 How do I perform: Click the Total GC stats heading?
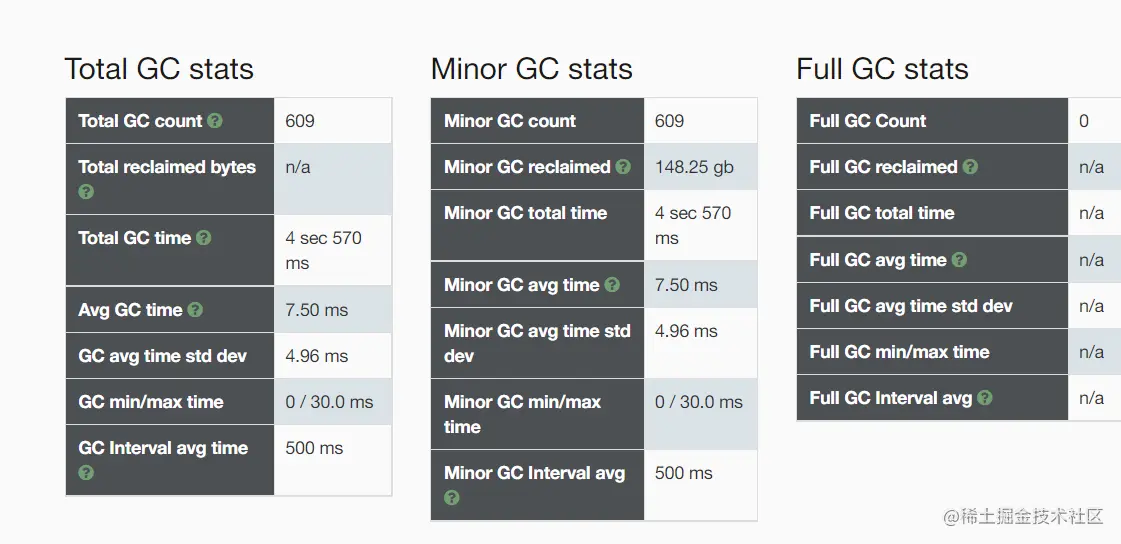click(x=159, y=69)
